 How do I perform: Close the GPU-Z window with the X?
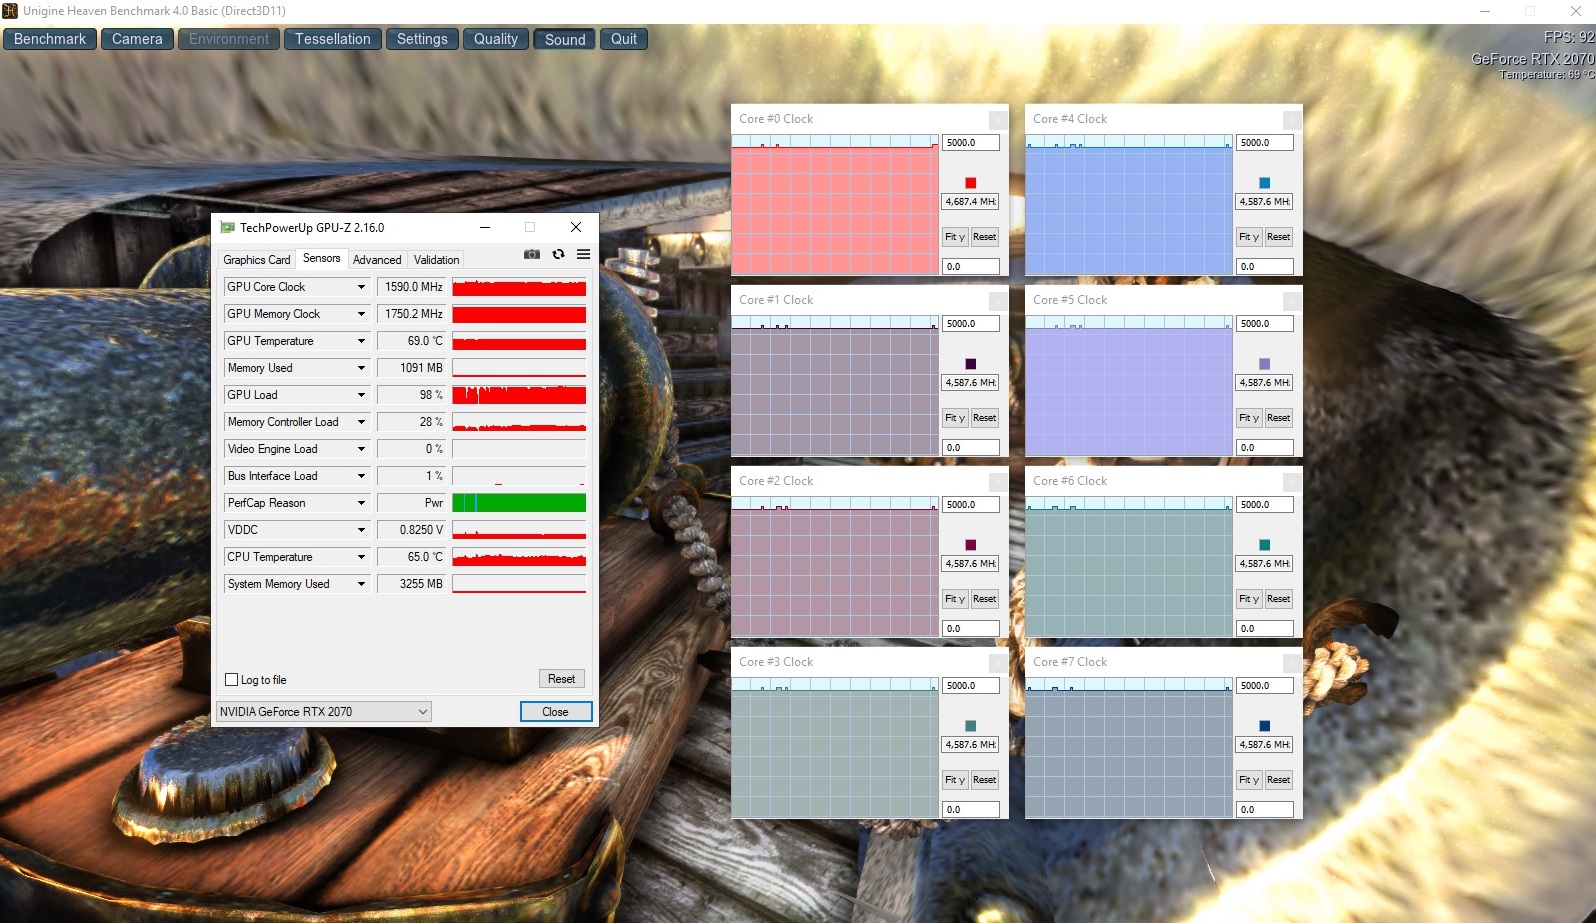tap(576, 228)
